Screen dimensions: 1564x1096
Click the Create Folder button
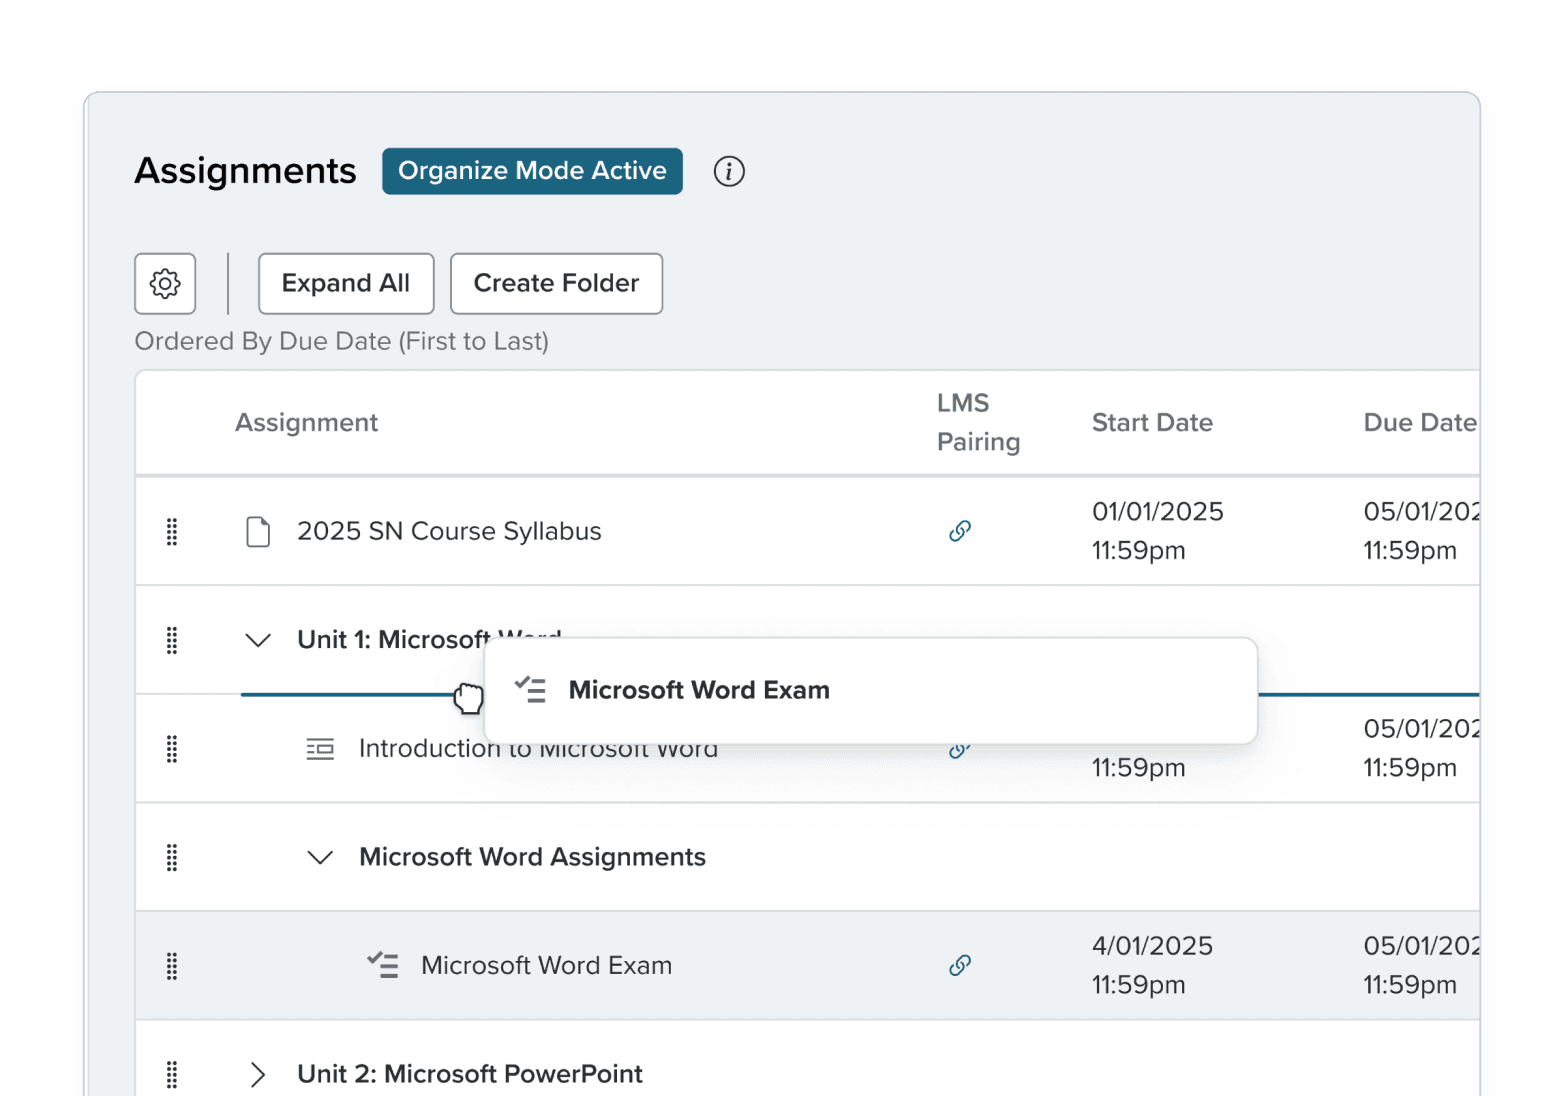coord(556,284)
